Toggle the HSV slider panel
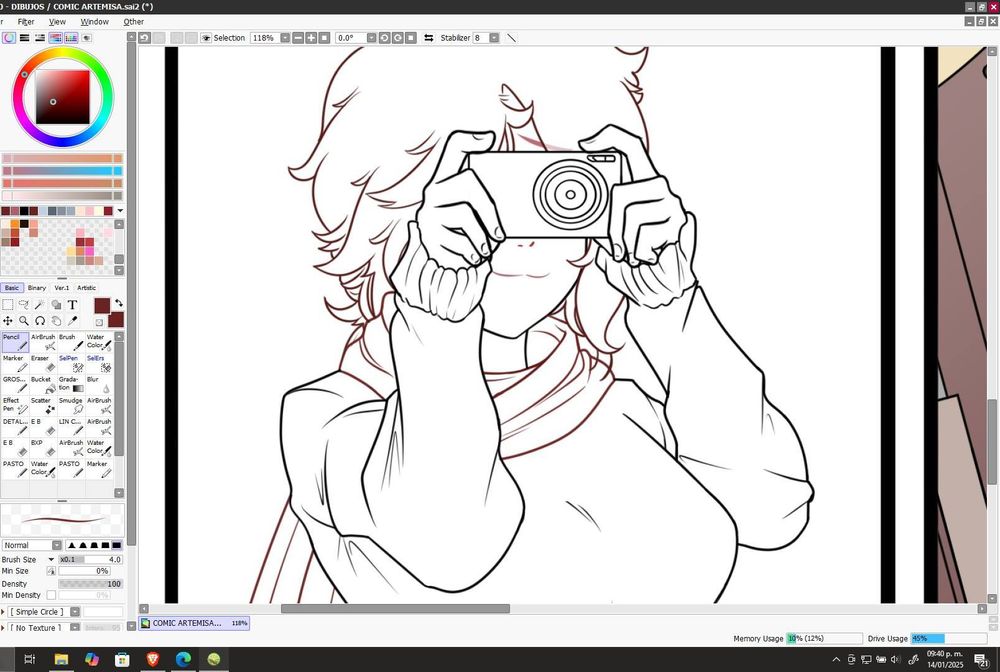 [x=40, y=38]
